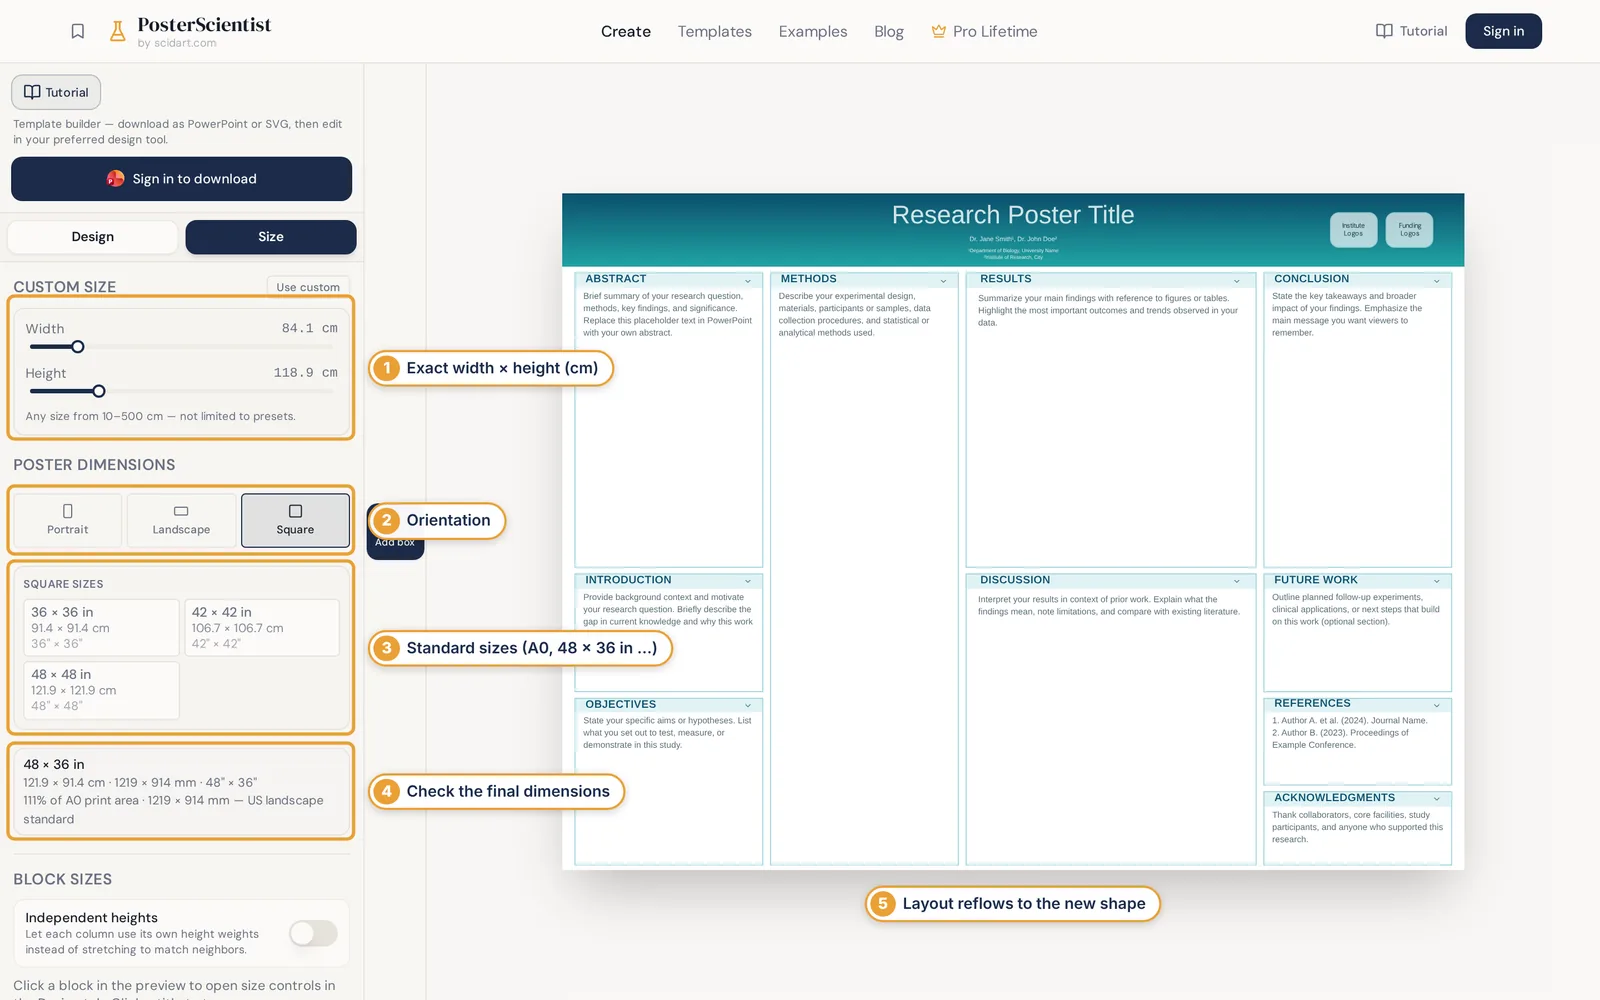
Task: Expand the Objectives block chevron
Action: tap(748, 705)
